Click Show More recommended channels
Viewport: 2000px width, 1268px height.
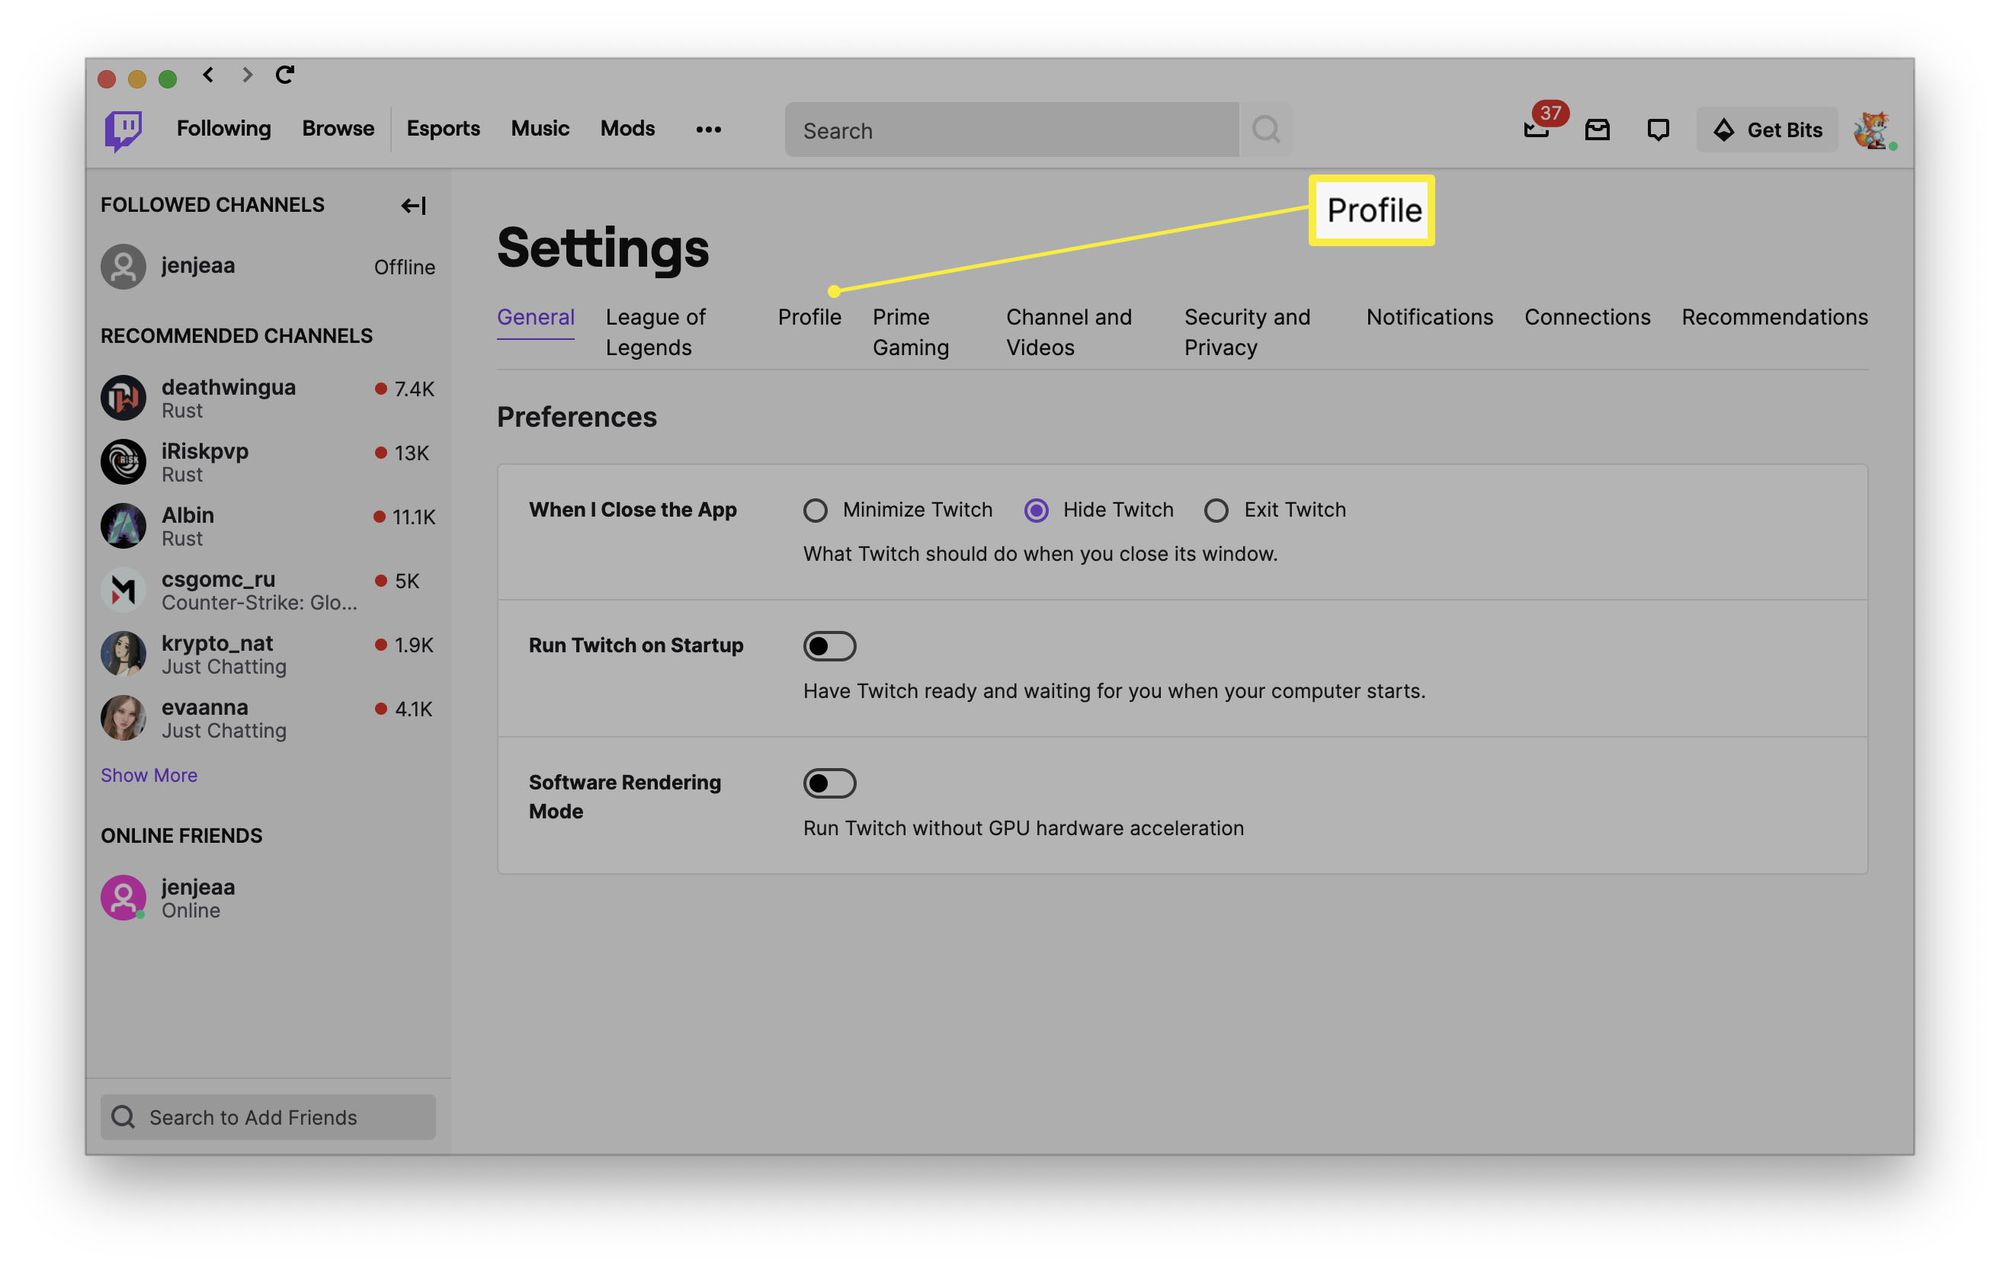tap(149, 776)
